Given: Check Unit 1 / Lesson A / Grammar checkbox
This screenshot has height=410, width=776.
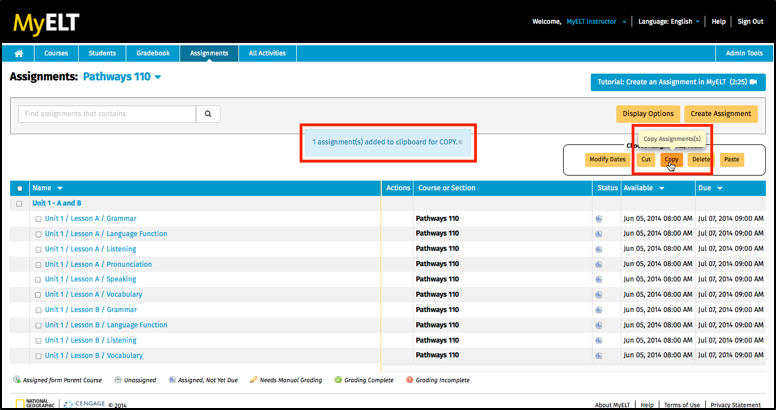Looking at the screenshot, I should 38,219.
